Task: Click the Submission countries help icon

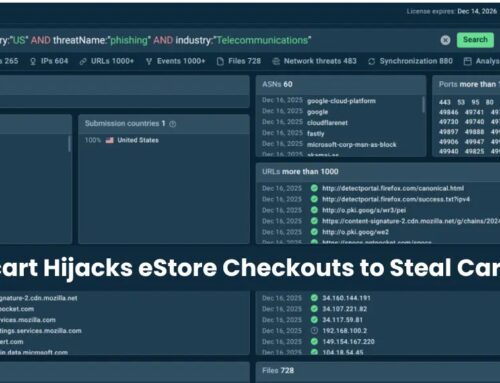Action: click(173, 124)
